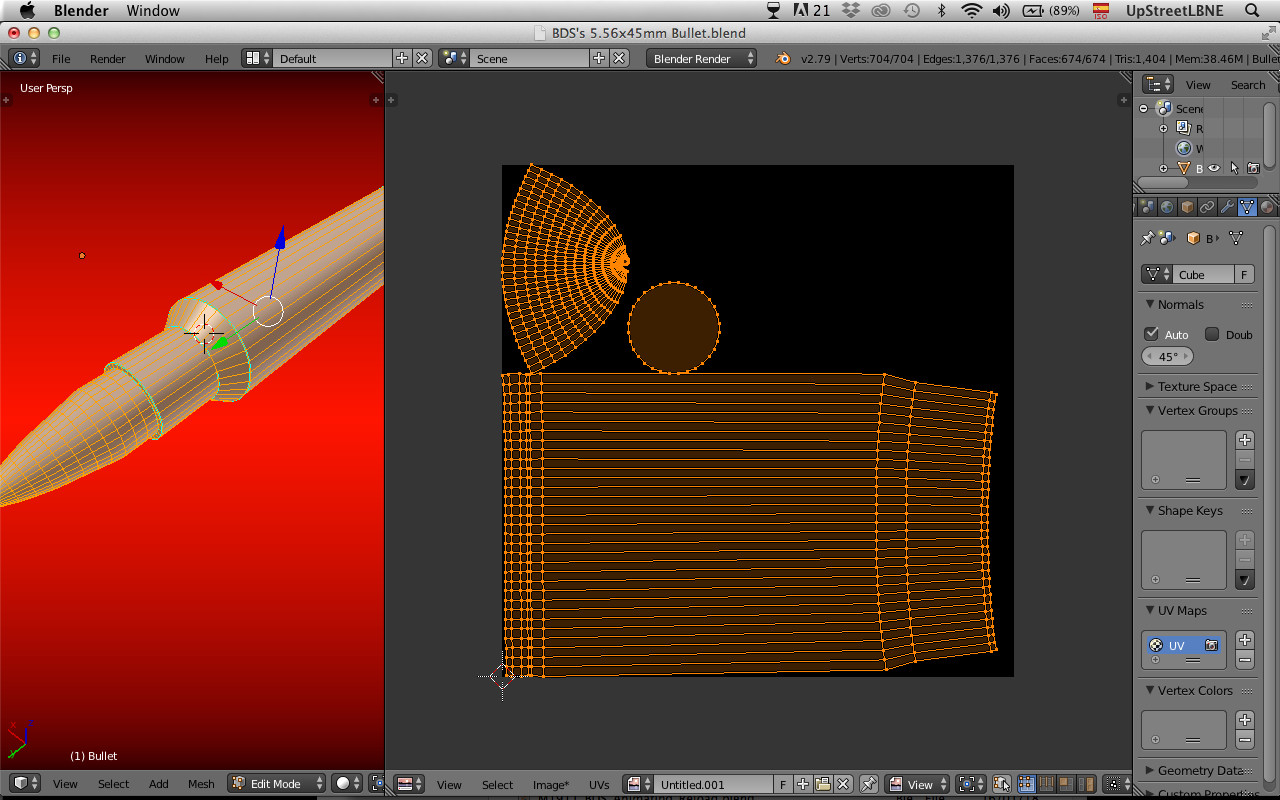Open the Help menu
The height and width of the screenshot is (800, 1280).
click(x=216, y=59)
